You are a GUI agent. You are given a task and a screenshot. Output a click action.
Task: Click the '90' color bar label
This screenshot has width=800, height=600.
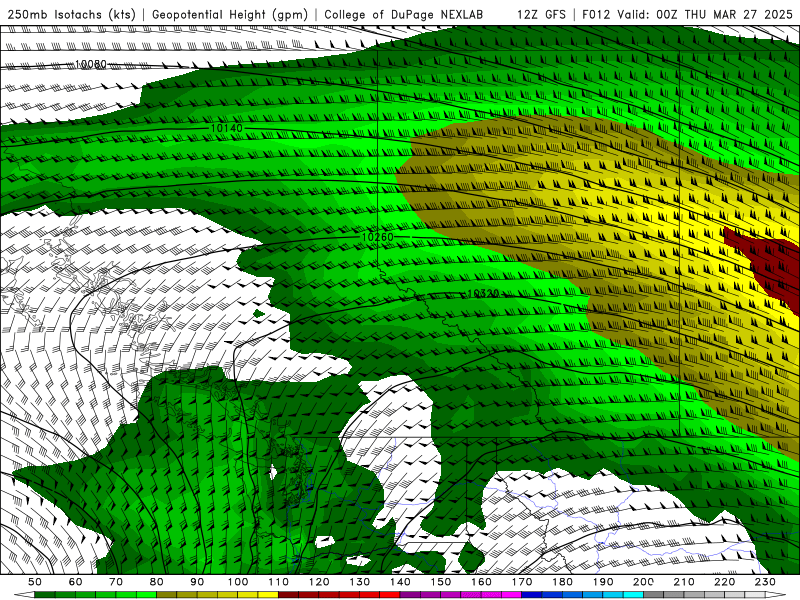click(197, 582)
